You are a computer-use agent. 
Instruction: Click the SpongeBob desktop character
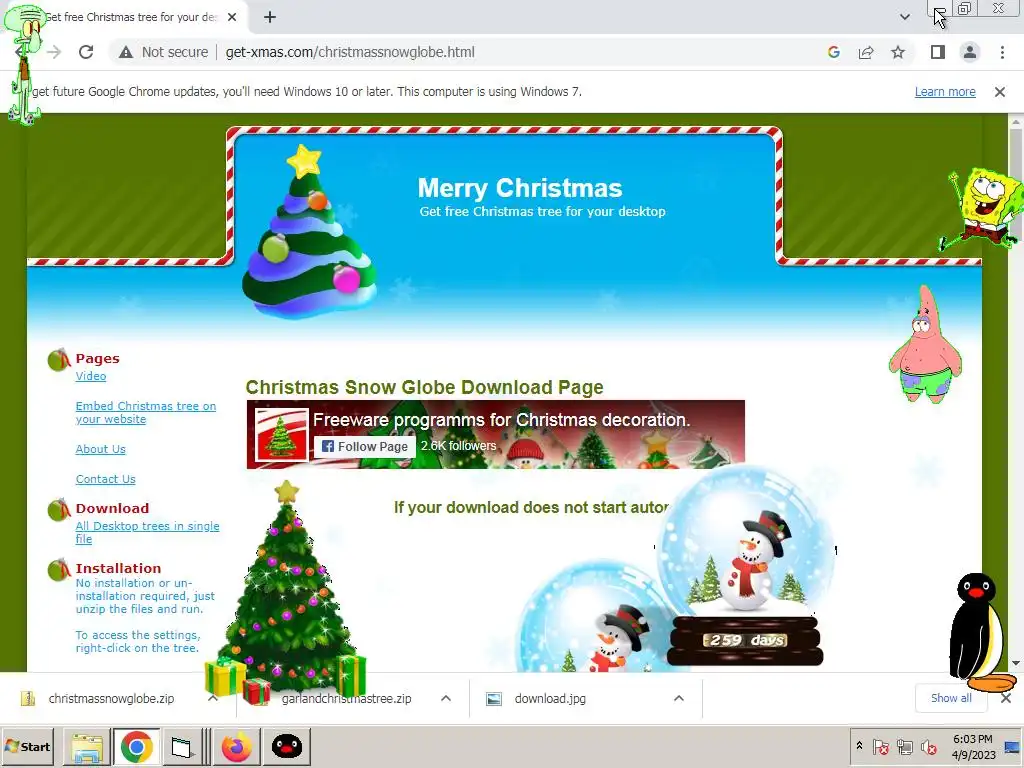[984, 208]
